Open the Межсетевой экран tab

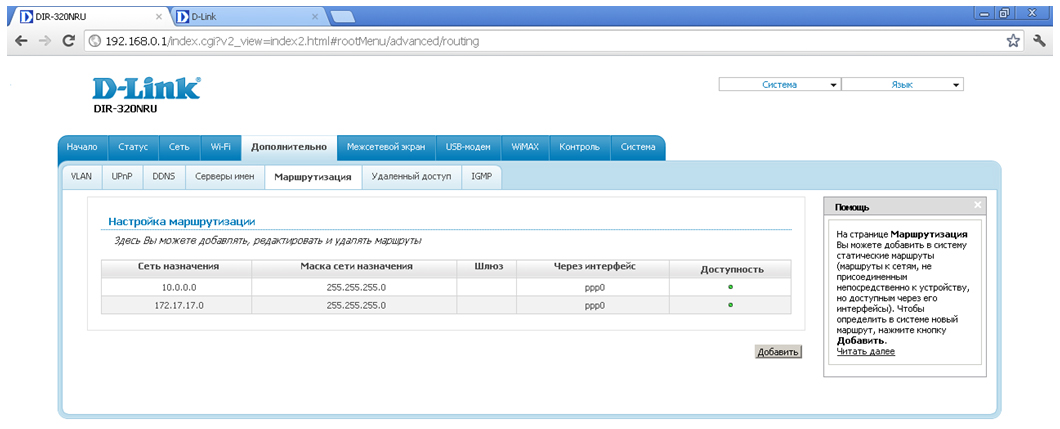[385, 147]
